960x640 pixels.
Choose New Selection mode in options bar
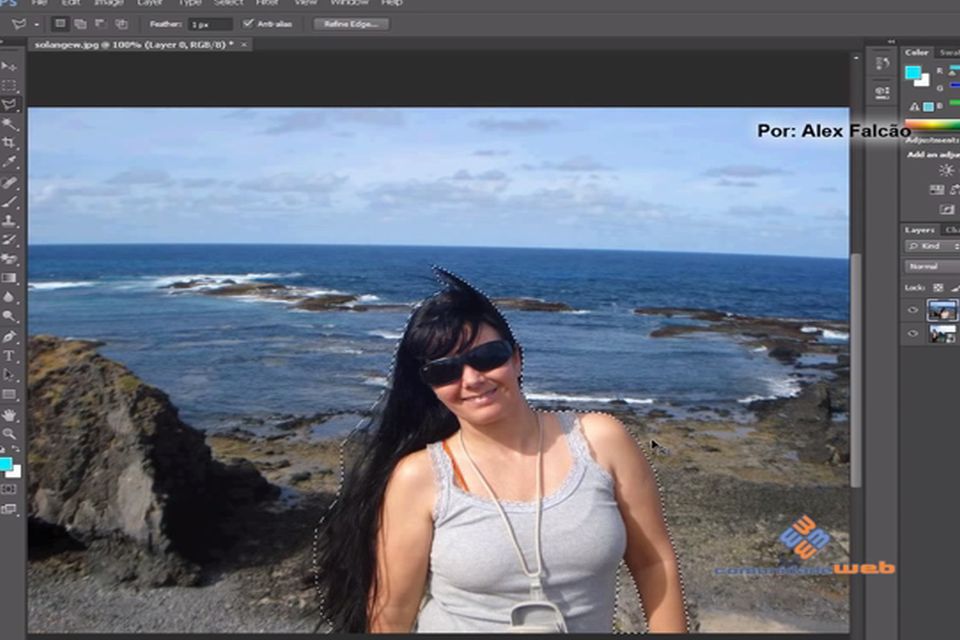pyautogui.click(x=60, y=24)
